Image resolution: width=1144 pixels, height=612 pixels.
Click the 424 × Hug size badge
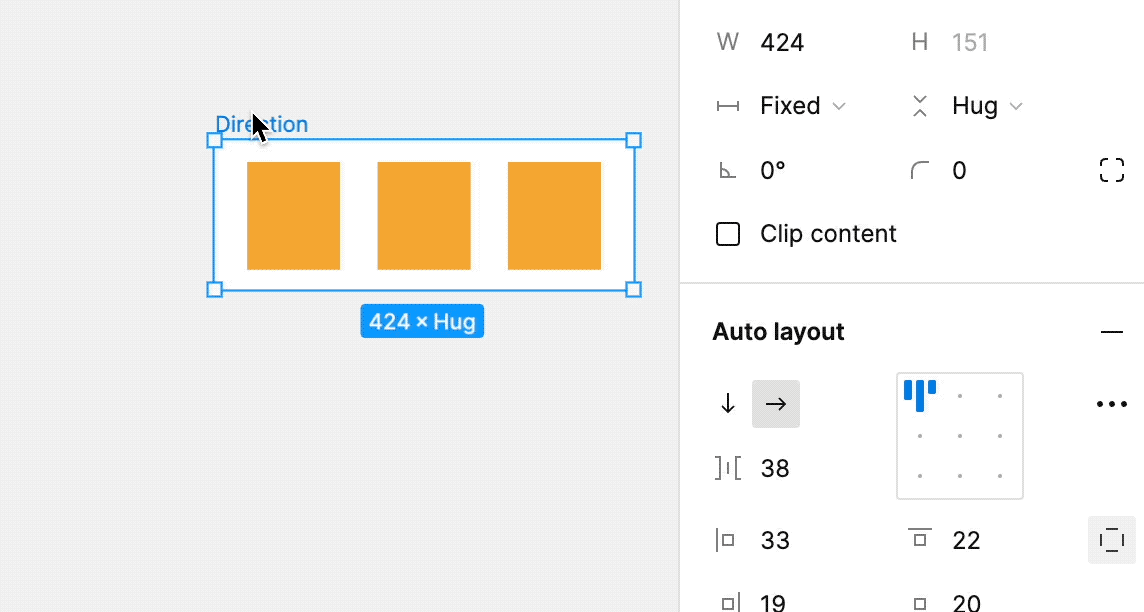pyautogui.click(x=422, y=321)
